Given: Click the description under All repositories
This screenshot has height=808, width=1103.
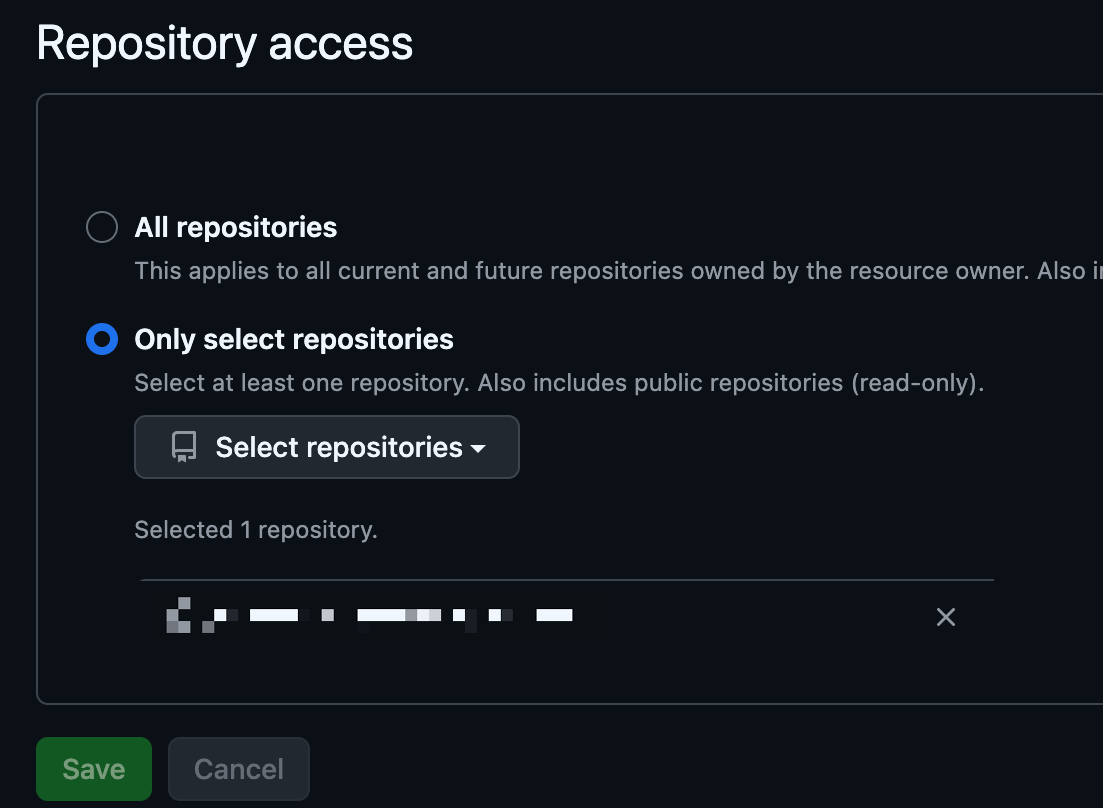Looking at the screenshot, I should pyautogui.click(x=600, y=271).
